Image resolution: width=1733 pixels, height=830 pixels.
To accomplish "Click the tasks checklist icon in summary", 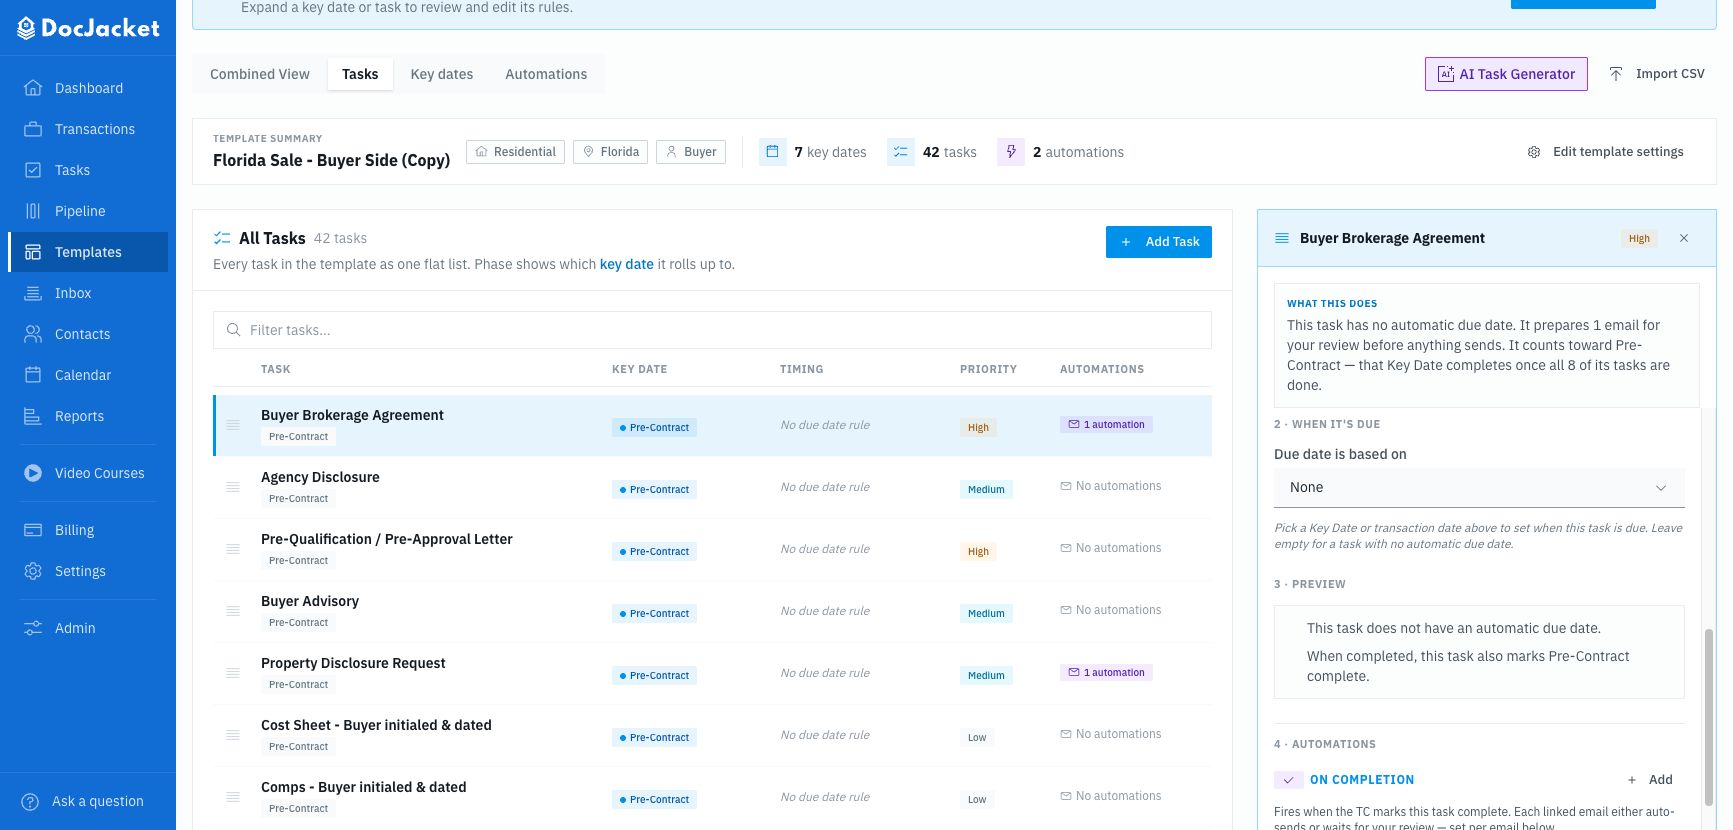I will [901, 152].
